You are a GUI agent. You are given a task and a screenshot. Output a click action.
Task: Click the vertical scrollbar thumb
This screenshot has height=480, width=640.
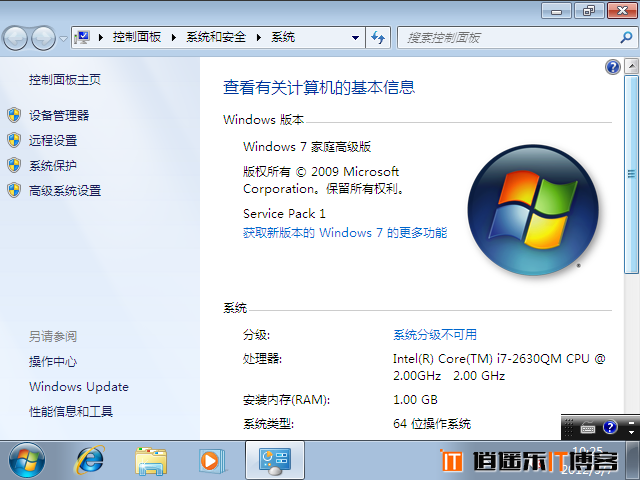coord(631,174)
